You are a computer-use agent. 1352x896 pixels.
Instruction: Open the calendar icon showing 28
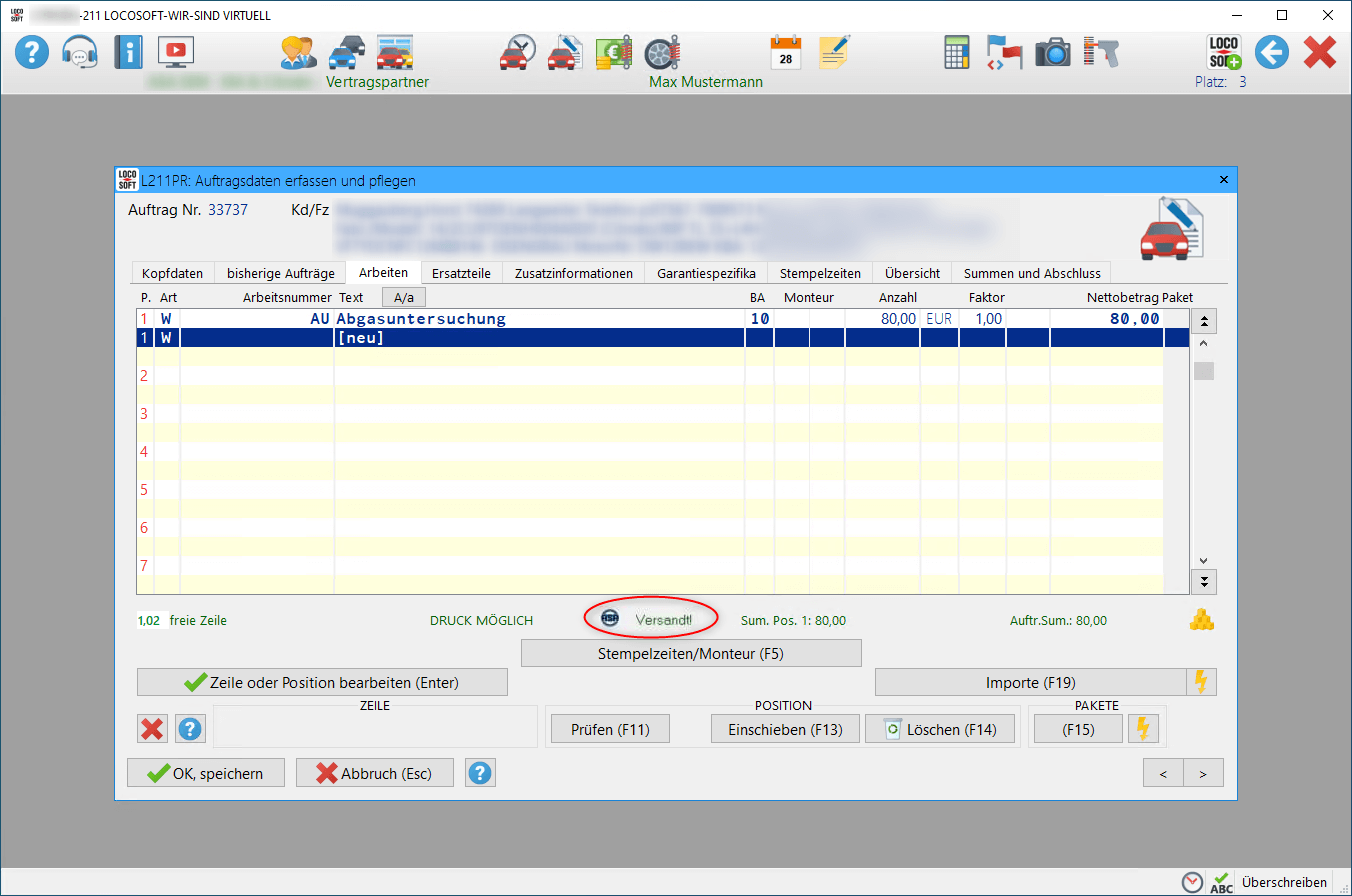pos(786,52)
